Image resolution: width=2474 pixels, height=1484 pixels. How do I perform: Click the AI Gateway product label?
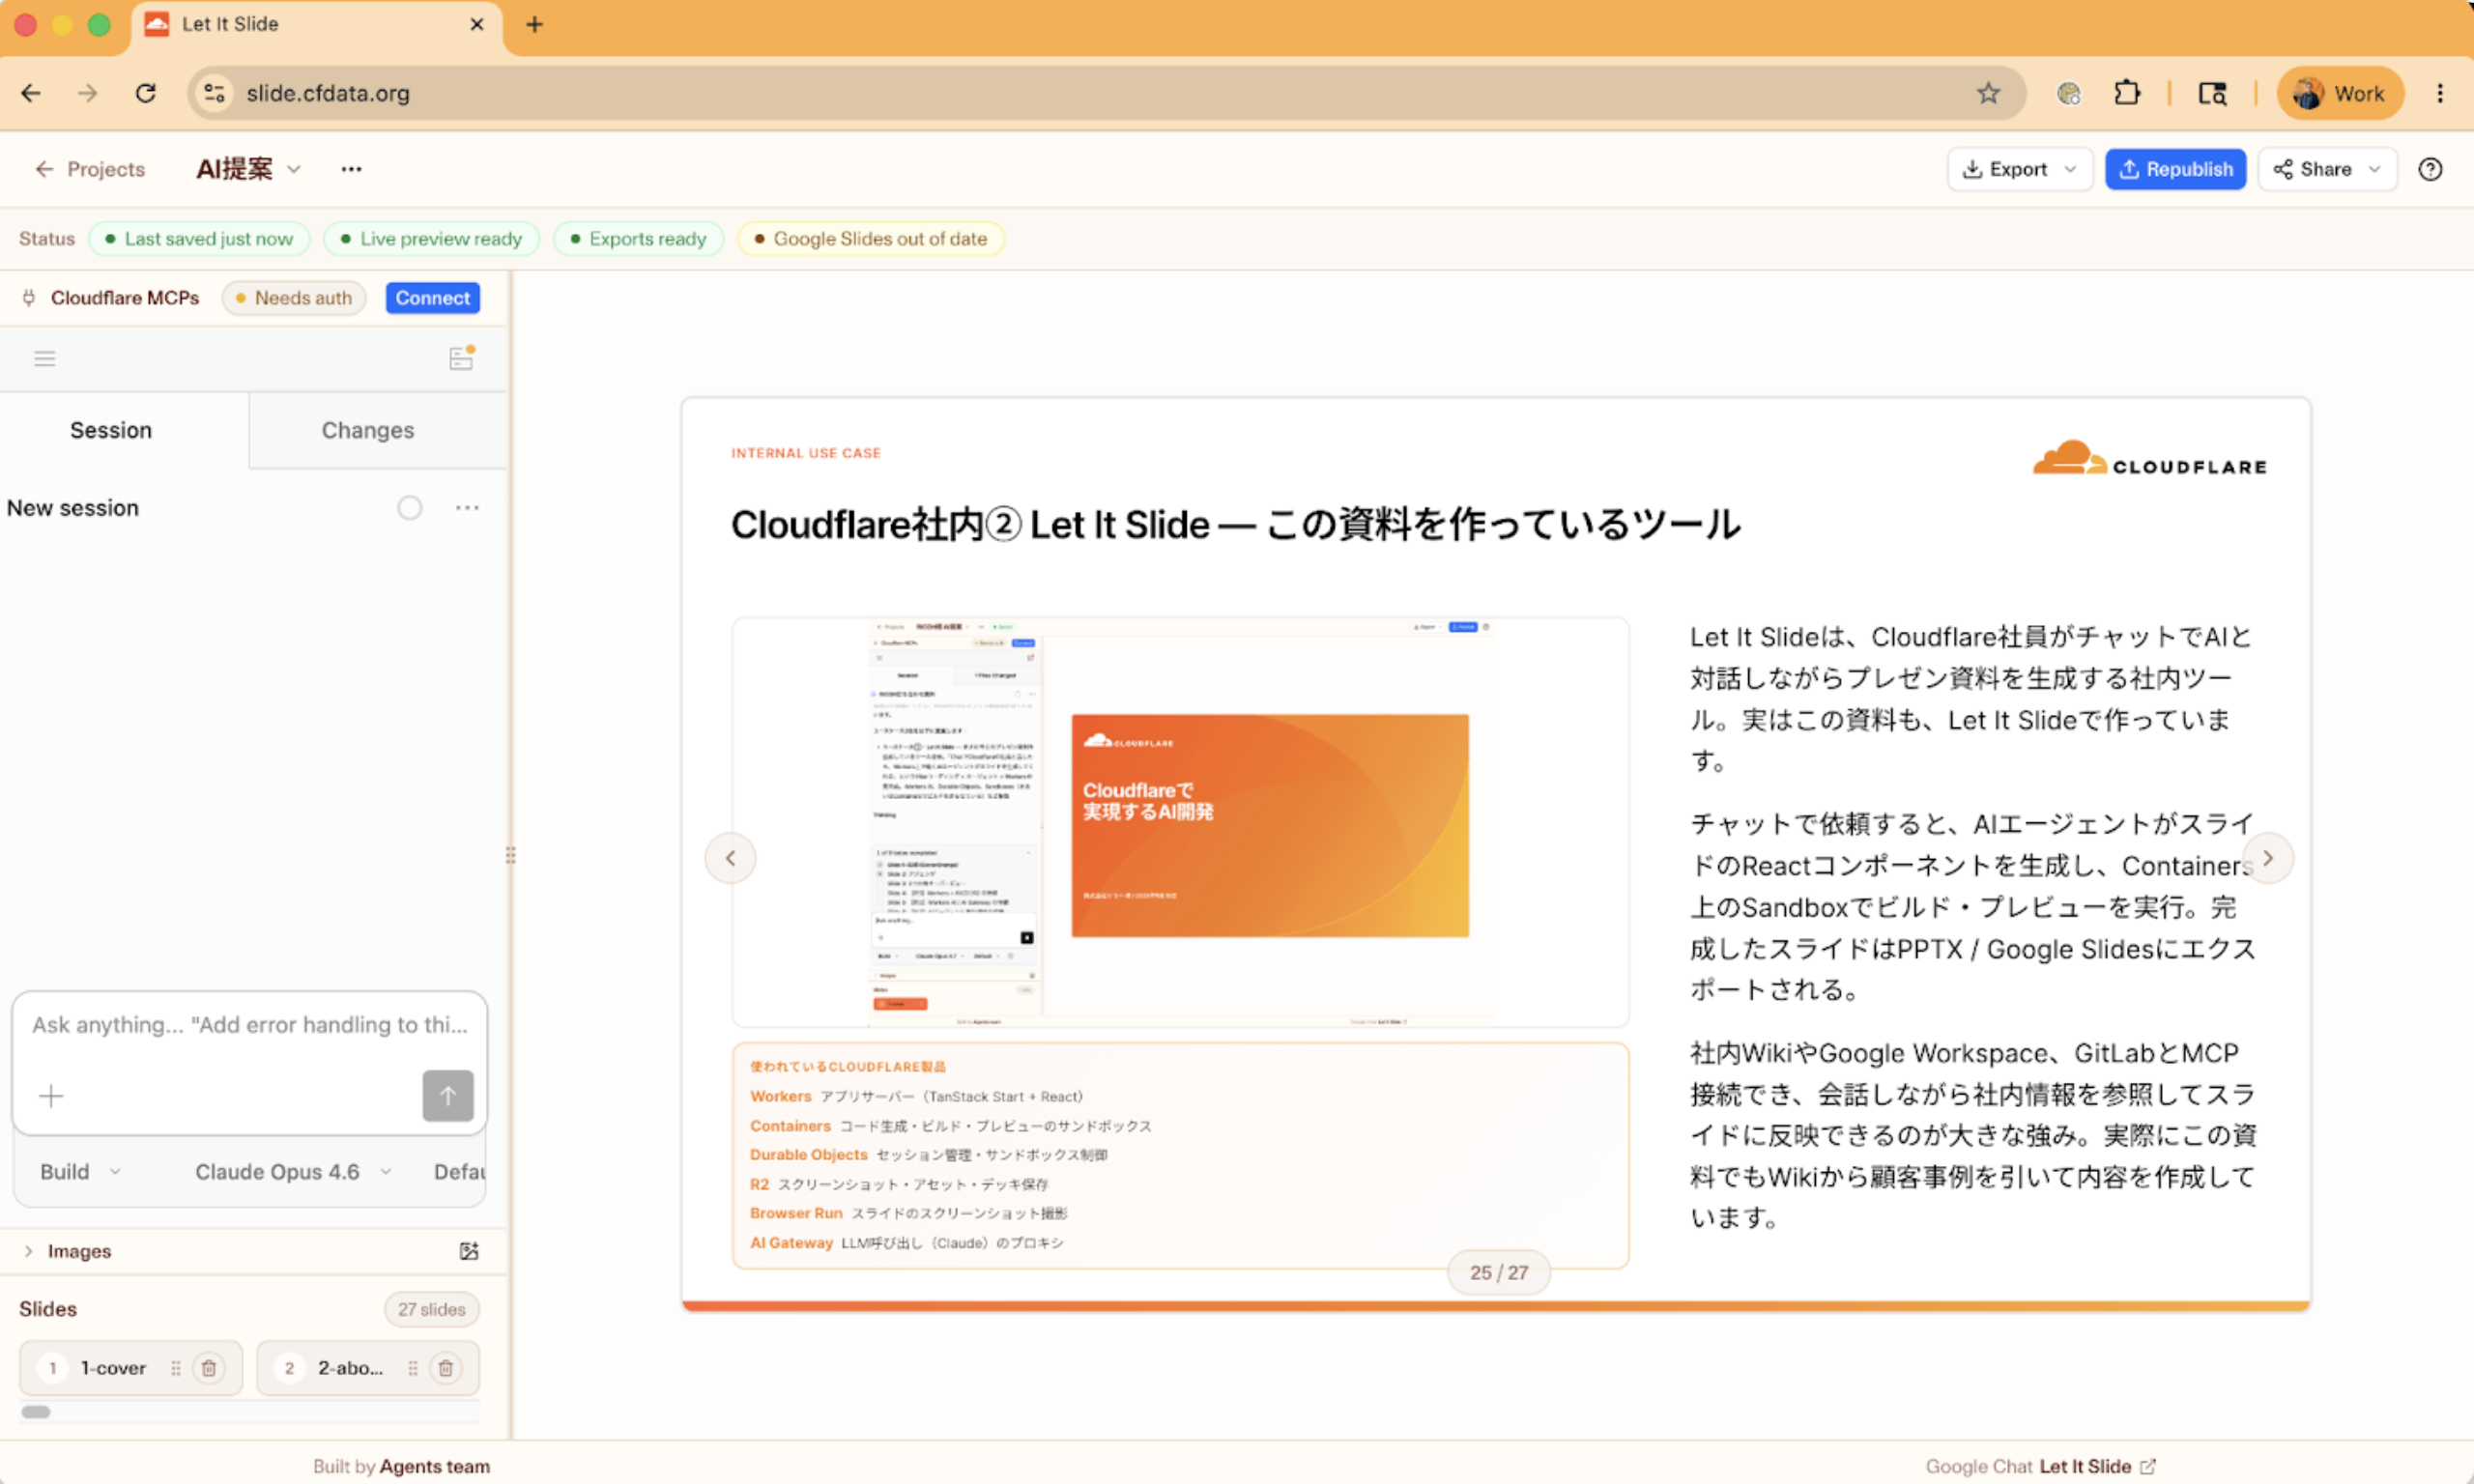point(791,1243)
